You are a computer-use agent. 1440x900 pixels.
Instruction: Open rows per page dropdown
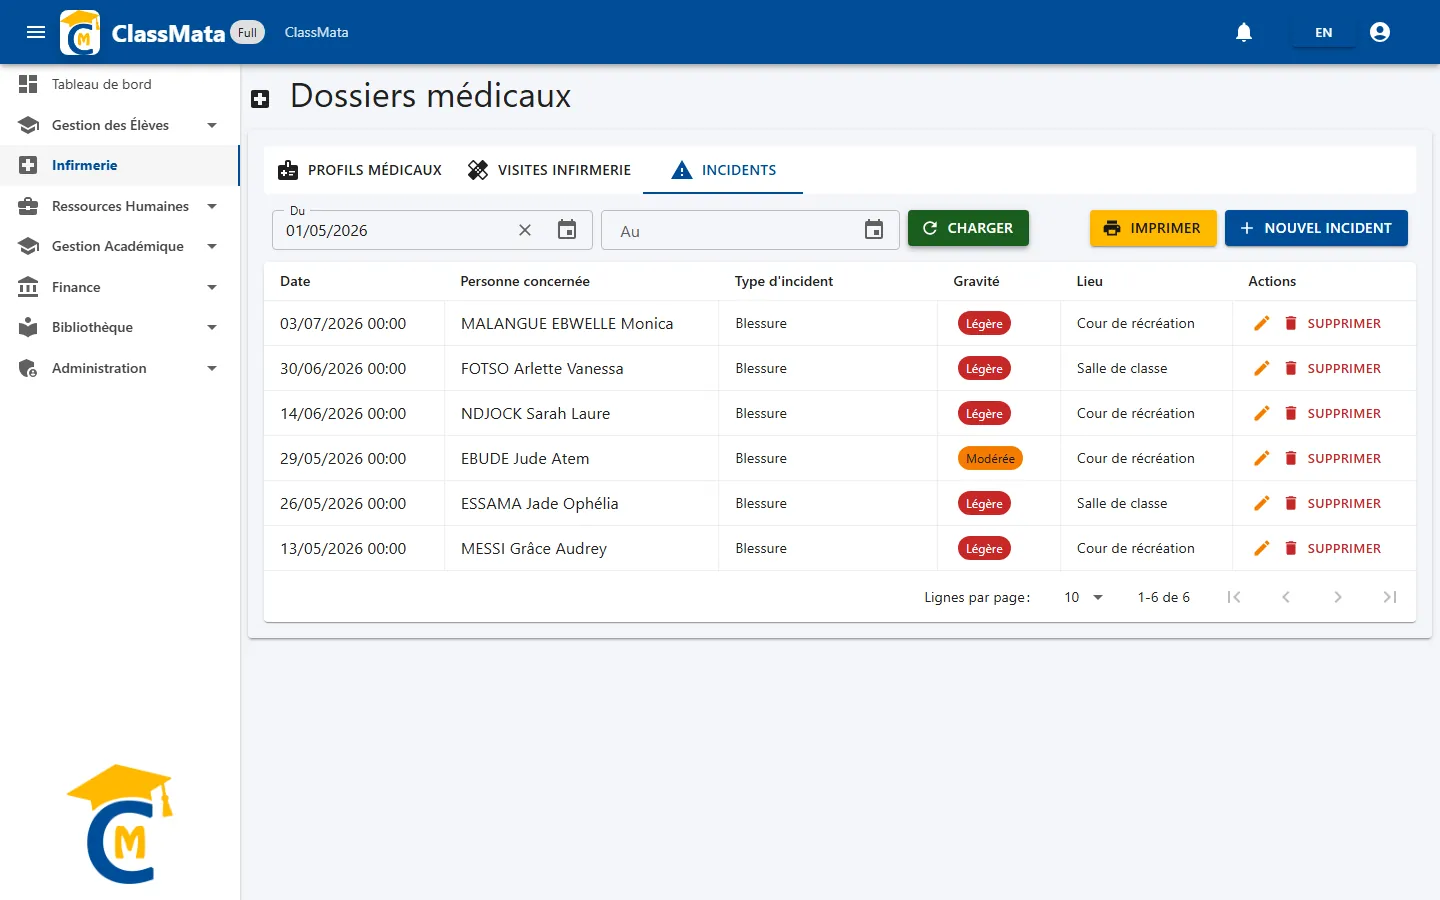[x=1084, y=597]
